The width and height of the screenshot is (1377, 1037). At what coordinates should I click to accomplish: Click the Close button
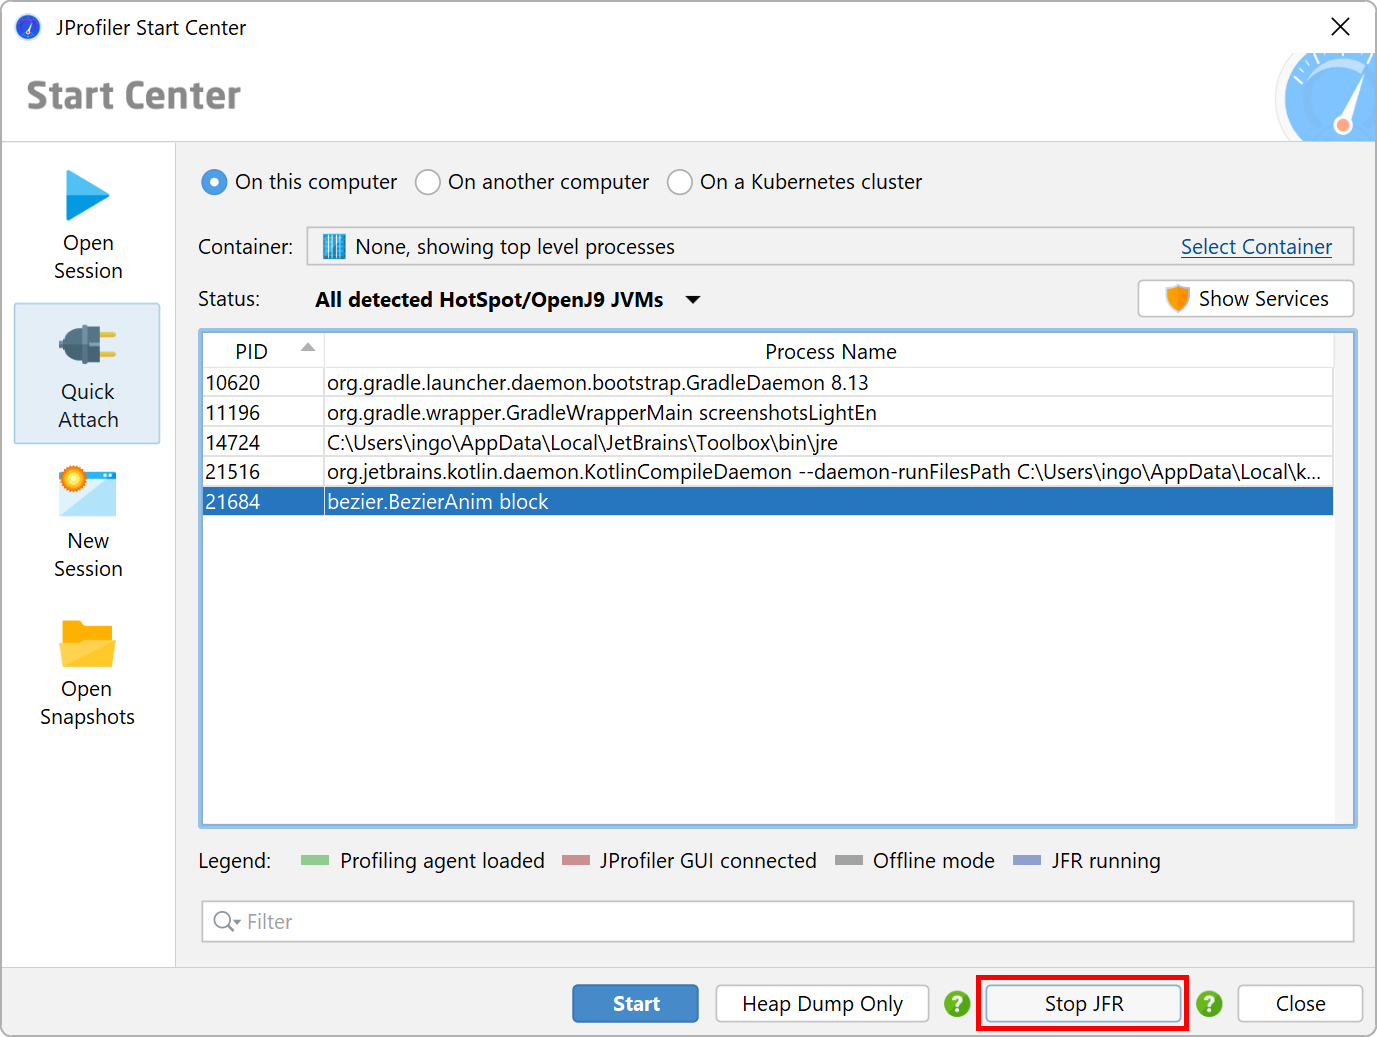tap(1300, 1004)
